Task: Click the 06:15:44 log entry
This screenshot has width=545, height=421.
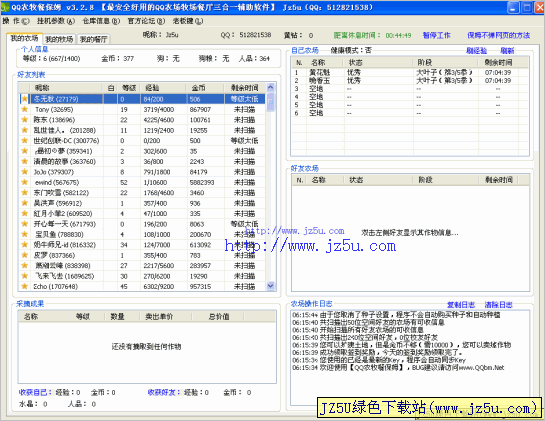Action: coord(396,315)
